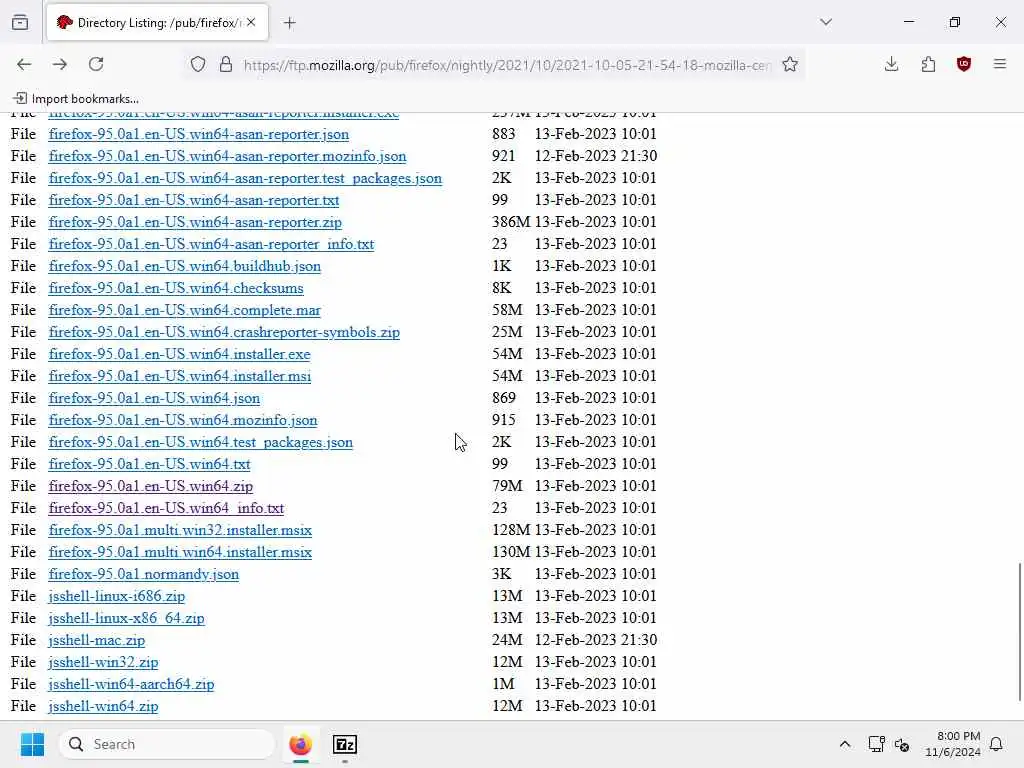
Task: Open firefox-95.0a1.normandy.json link
Action: click(x=144, y=574)
